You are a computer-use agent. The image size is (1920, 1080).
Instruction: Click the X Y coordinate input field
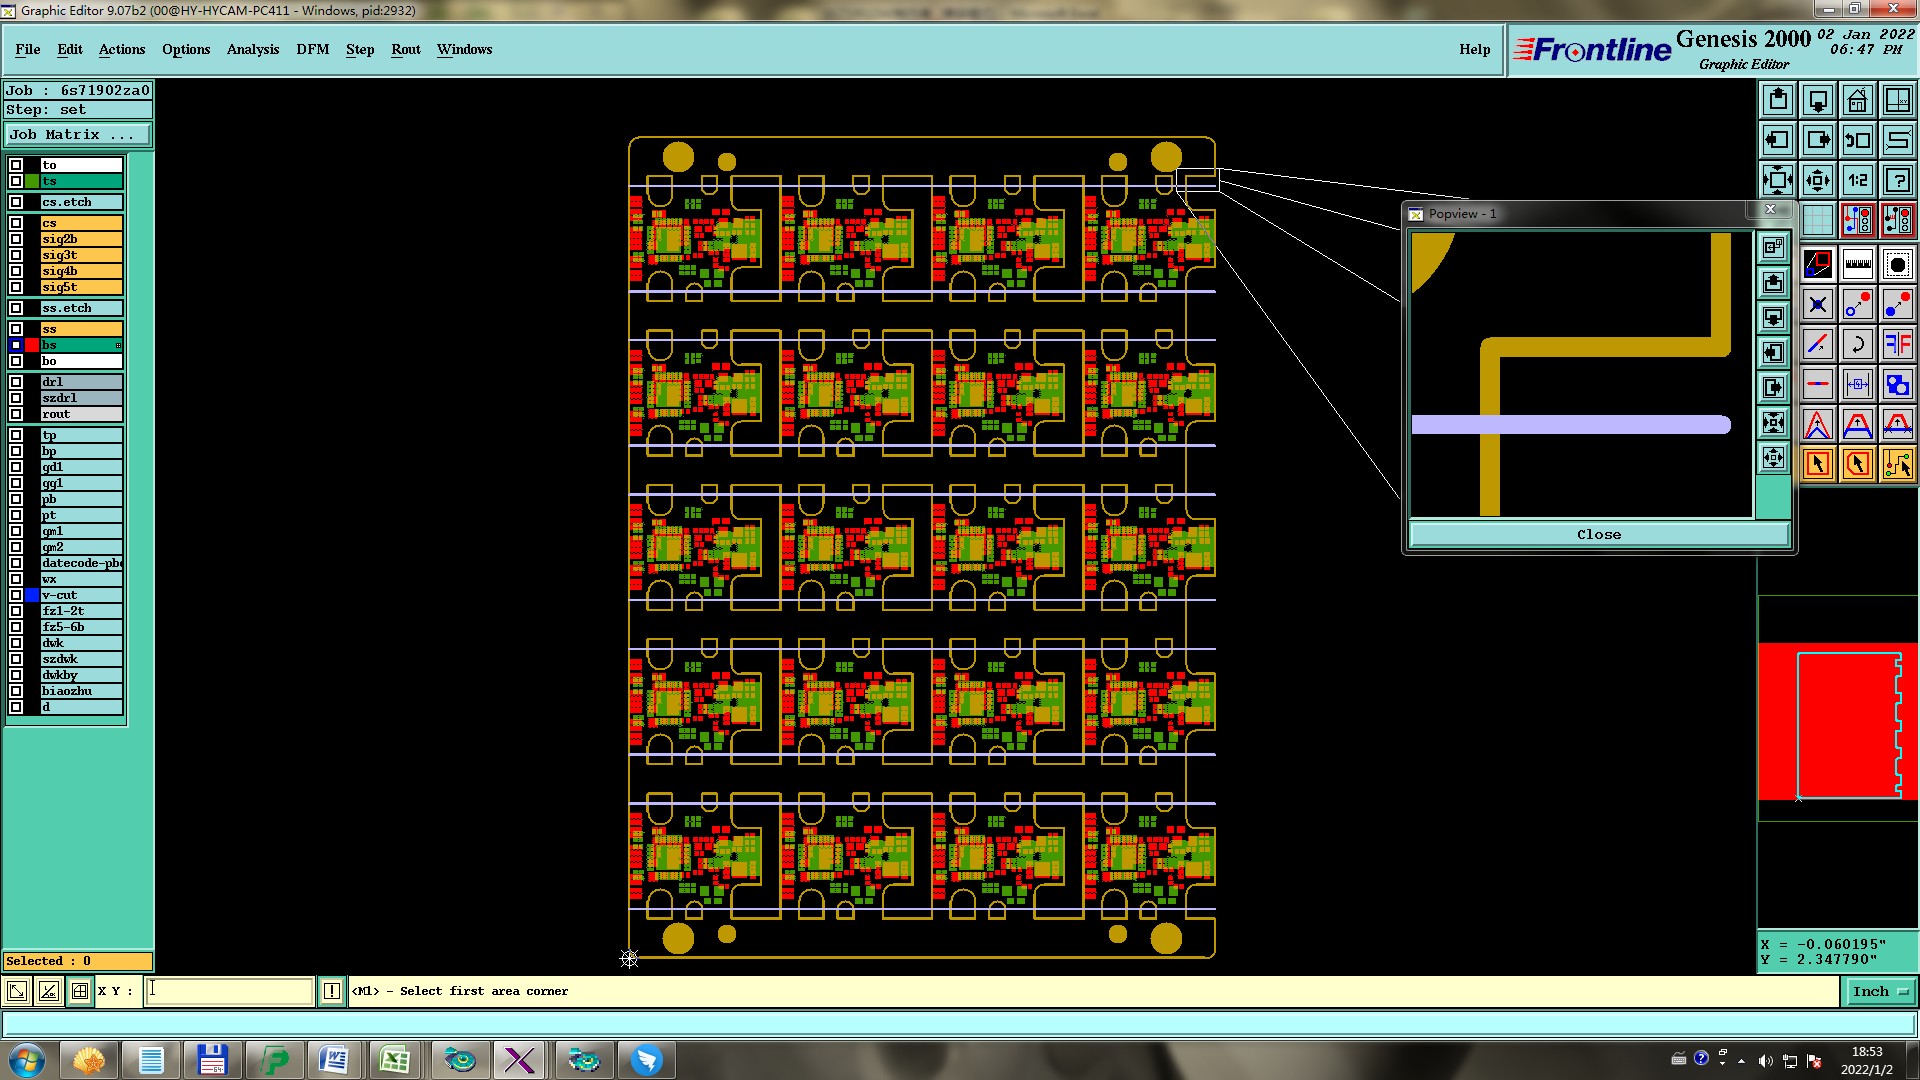pyautogui.click(x=230, y=991)
